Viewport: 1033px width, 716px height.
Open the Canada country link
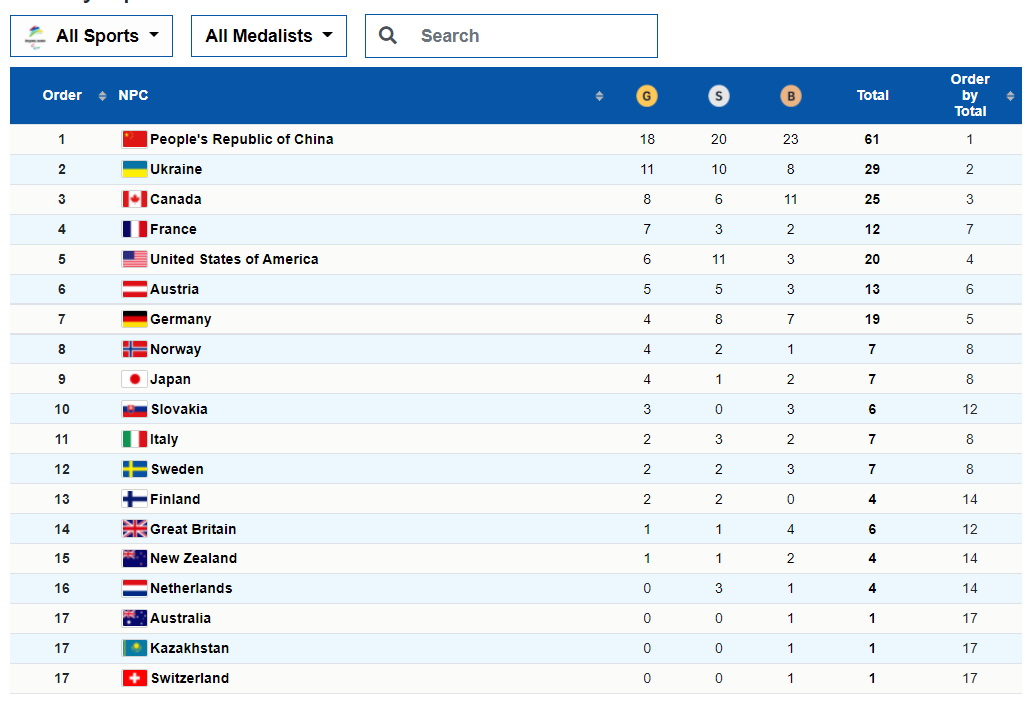click(175, 199)
